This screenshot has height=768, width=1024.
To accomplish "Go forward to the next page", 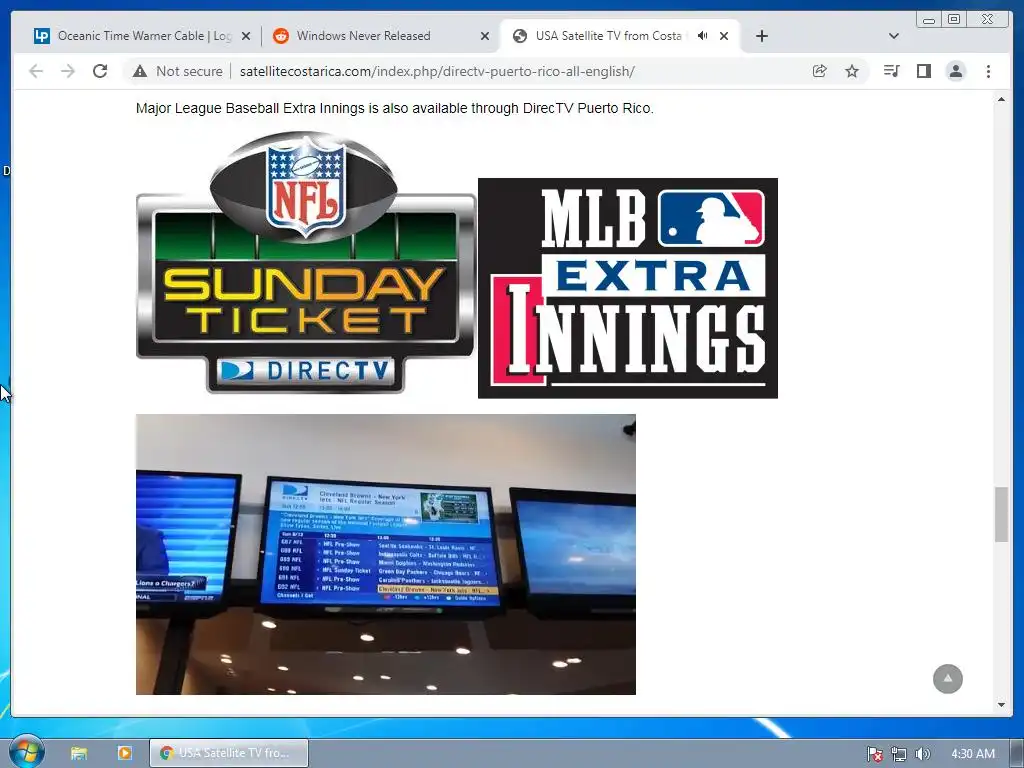I will pos(68,71).
